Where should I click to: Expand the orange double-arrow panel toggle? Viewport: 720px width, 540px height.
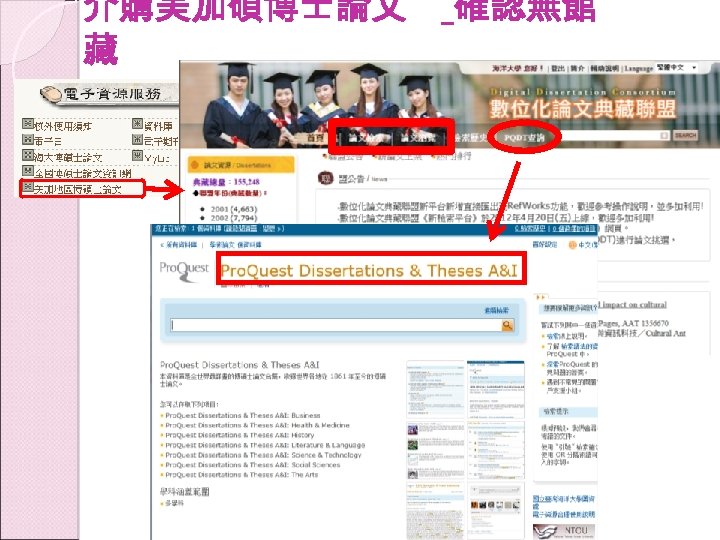click(x=540, y=297)
